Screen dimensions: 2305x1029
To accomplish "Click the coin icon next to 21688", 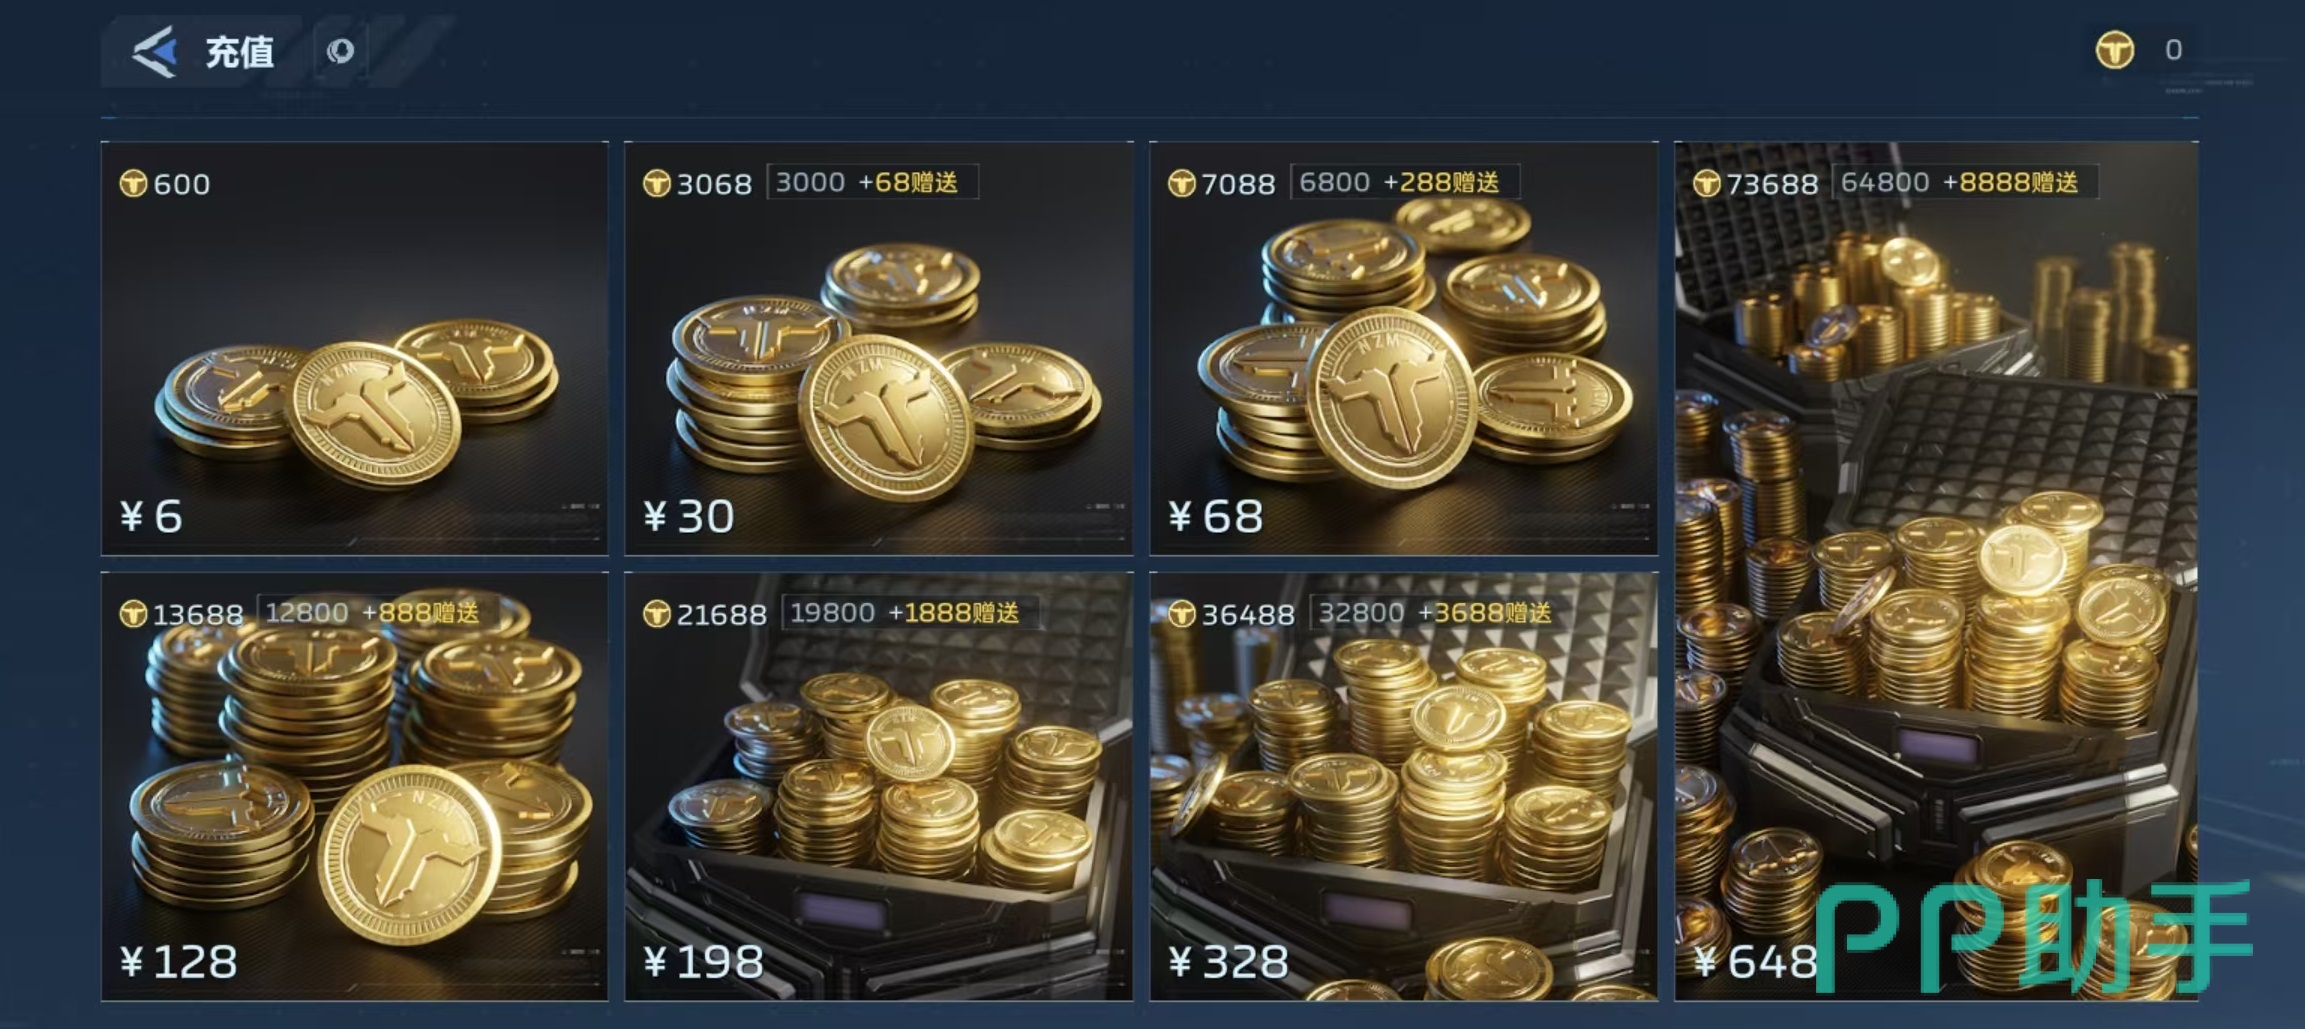I will [657, 614].
